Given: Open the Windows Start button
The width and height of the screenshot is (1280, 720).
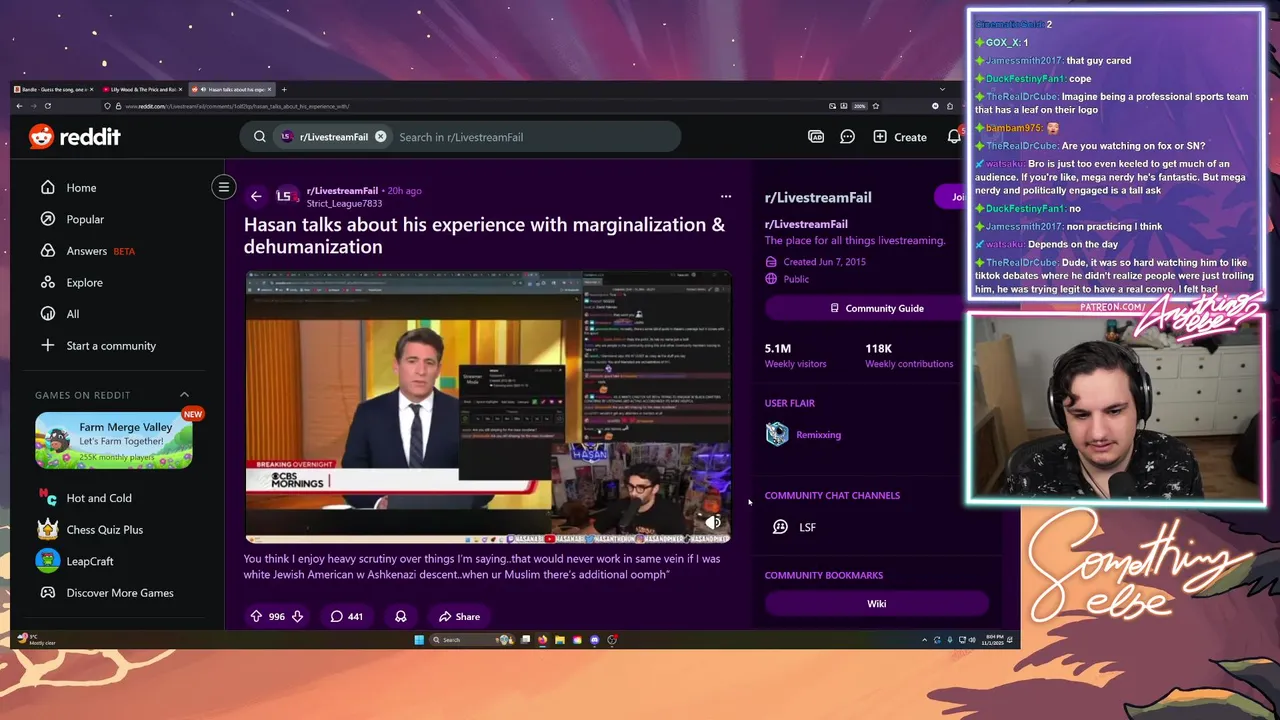Looking at the screenshot, I should [x=419, y=640].
